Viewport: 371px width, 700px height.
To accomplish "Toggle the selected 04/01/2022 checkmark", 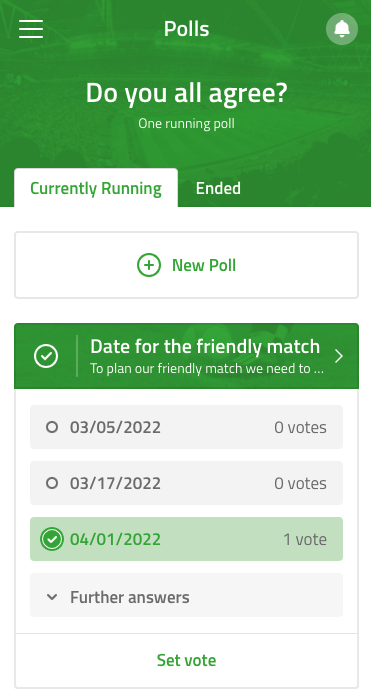I will (52, 539).
